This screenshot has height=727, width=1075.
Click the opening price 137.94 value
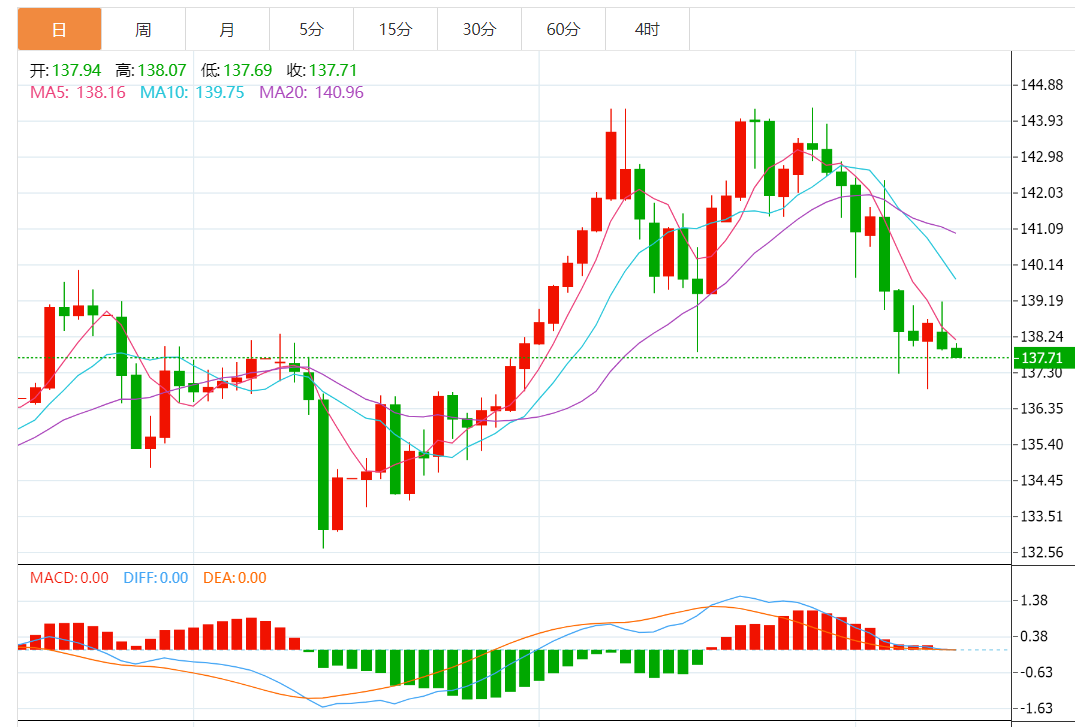pyautogui.click(x=76, y=70)
